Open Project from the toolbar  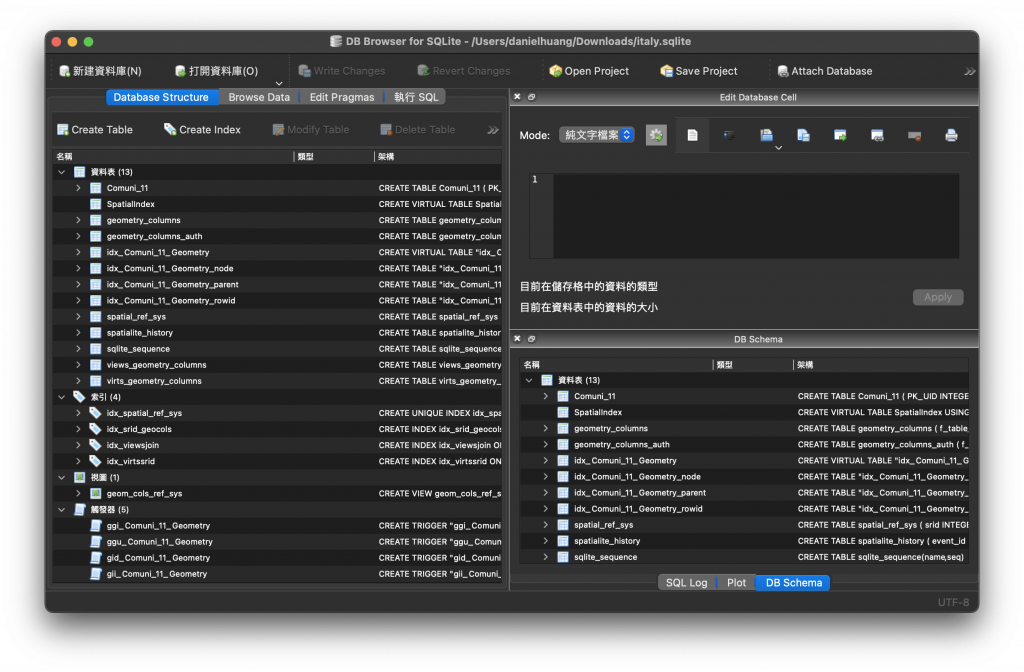[x=588, y=71]
